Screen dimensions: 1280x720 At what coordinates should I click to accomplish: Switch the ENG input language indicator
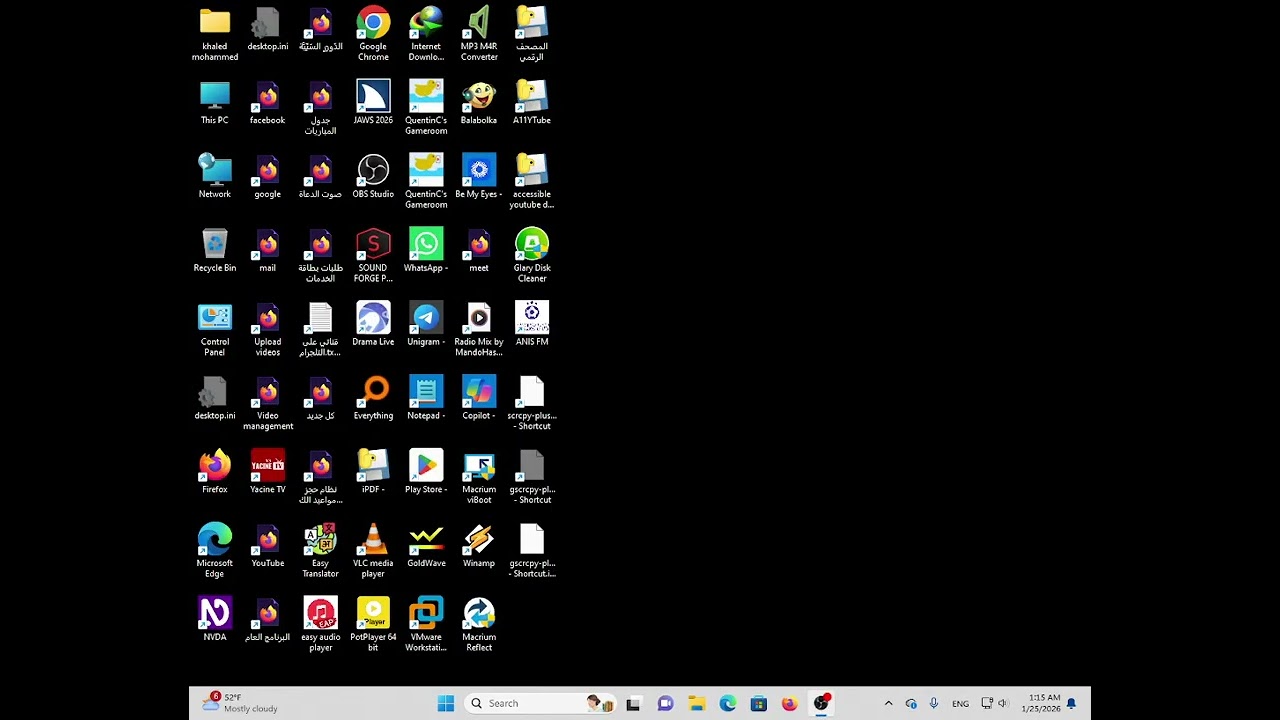click(x=960, y=703)
